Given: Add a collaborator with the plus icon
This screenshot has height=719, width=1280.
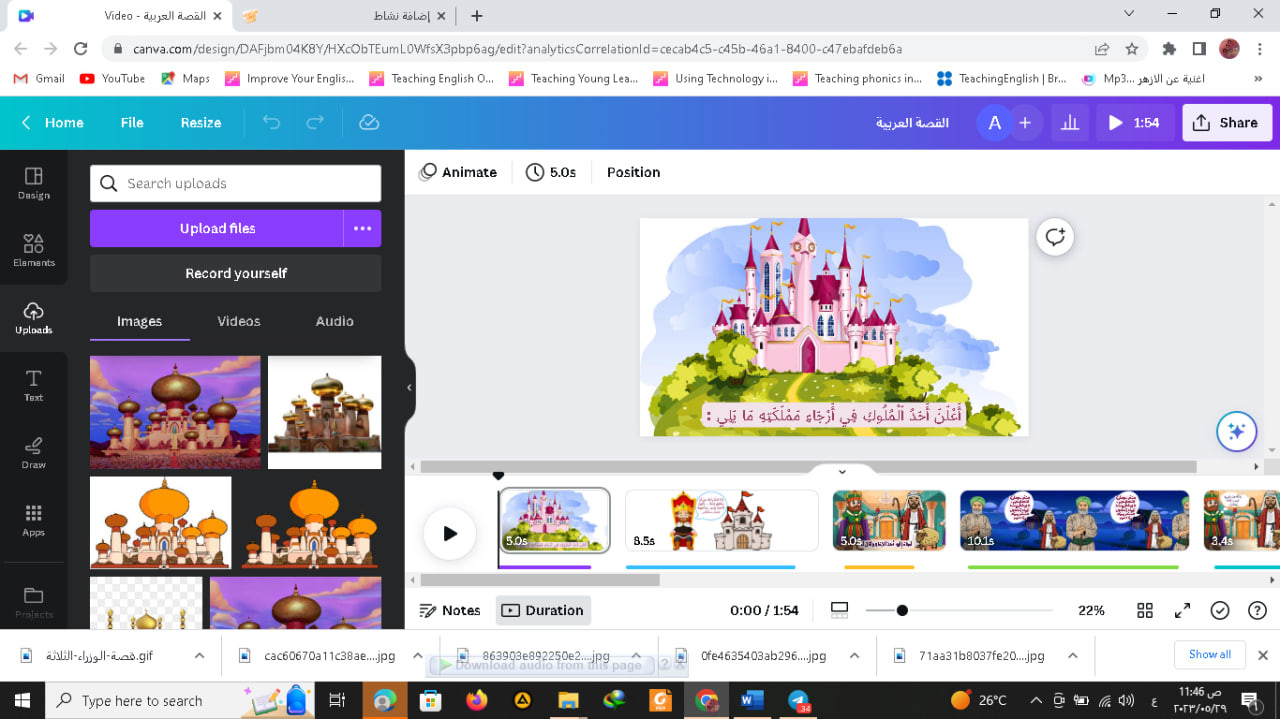Looking at the screenshot, I should pos(1025,122).
